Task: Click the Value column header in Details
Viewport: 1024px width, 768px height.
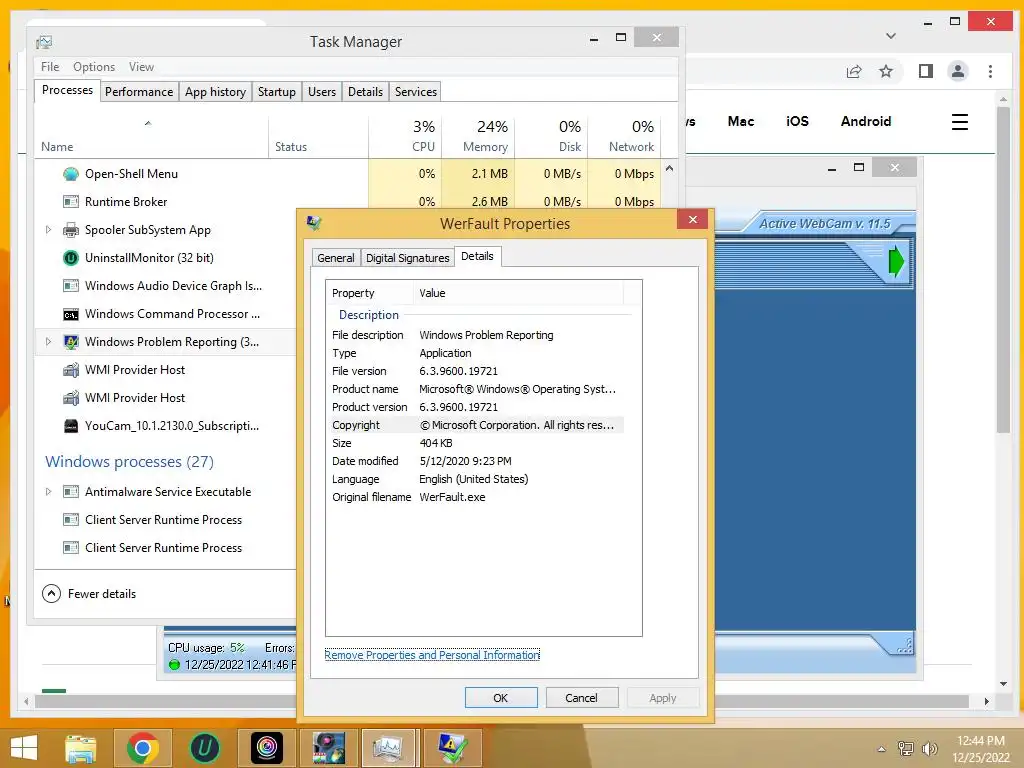Action: tap(519, 293)
